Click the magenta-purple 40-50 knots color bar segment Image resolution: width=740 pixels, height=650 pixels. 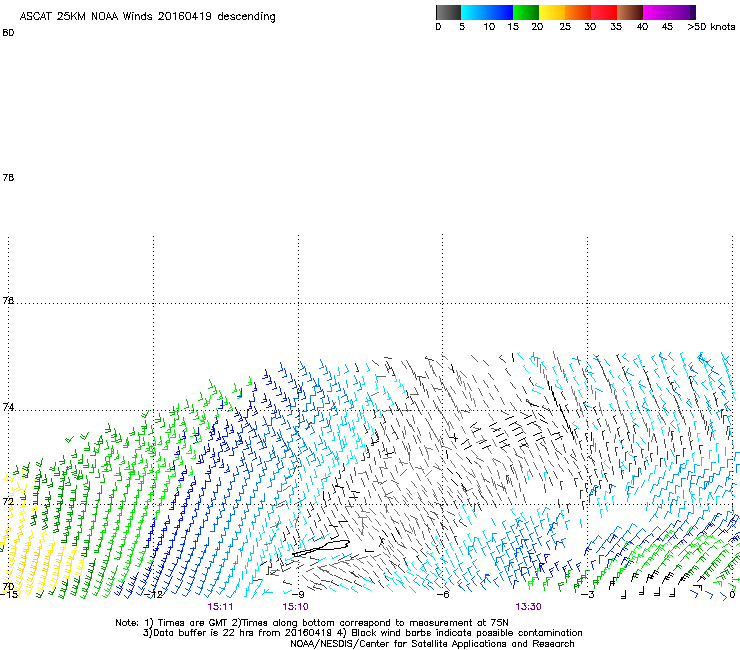[669, 12]
